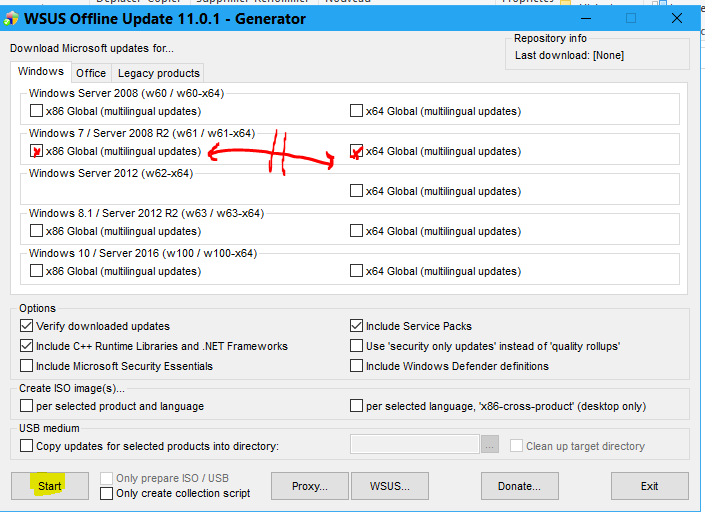The image size is (705, 516).
Task: Open the Proxy settings dialog
Action: [x=309, y=486]
